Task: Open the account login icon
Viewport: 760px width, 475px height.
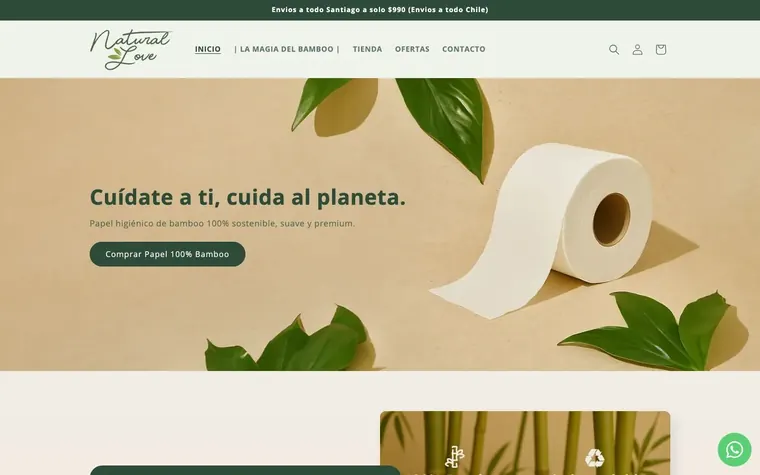Action: [637, 49]
